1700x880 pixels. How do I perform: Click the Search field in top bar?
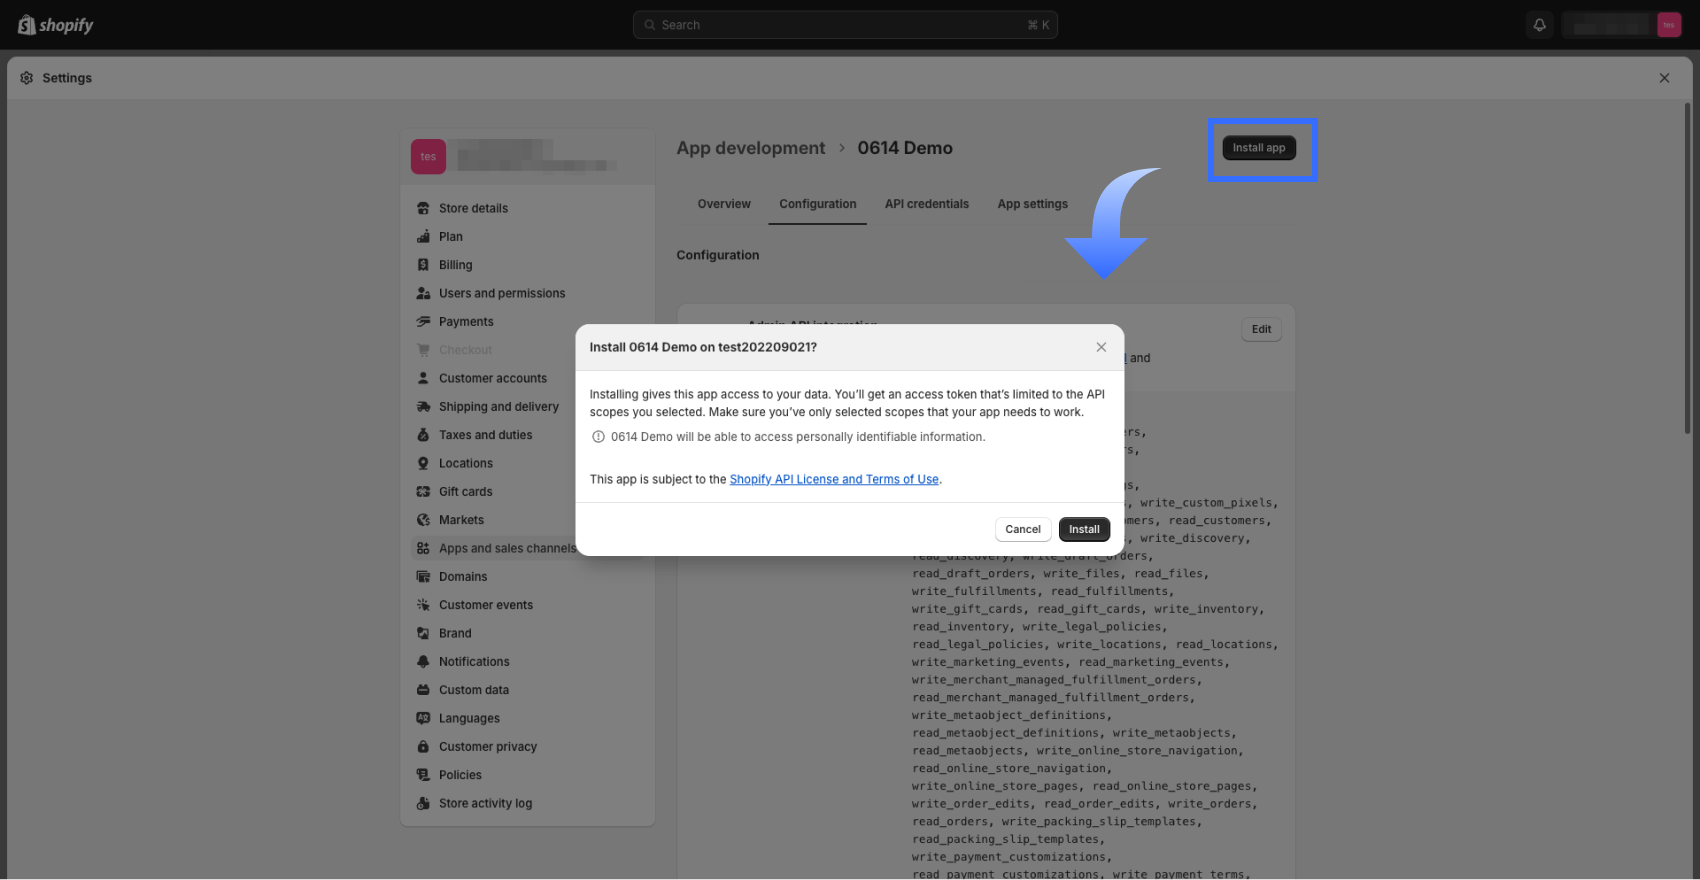click(x=845, y=25)
